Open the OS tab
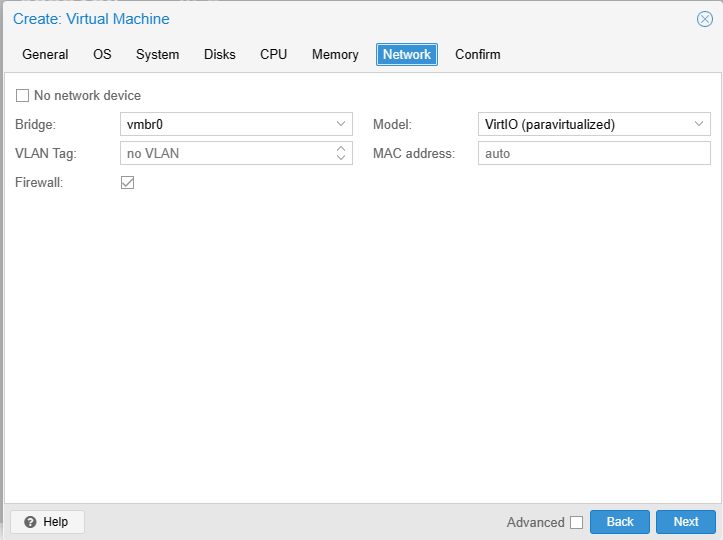Image resolution: width=723 pixels, height=540 pixels. [102, 54]
